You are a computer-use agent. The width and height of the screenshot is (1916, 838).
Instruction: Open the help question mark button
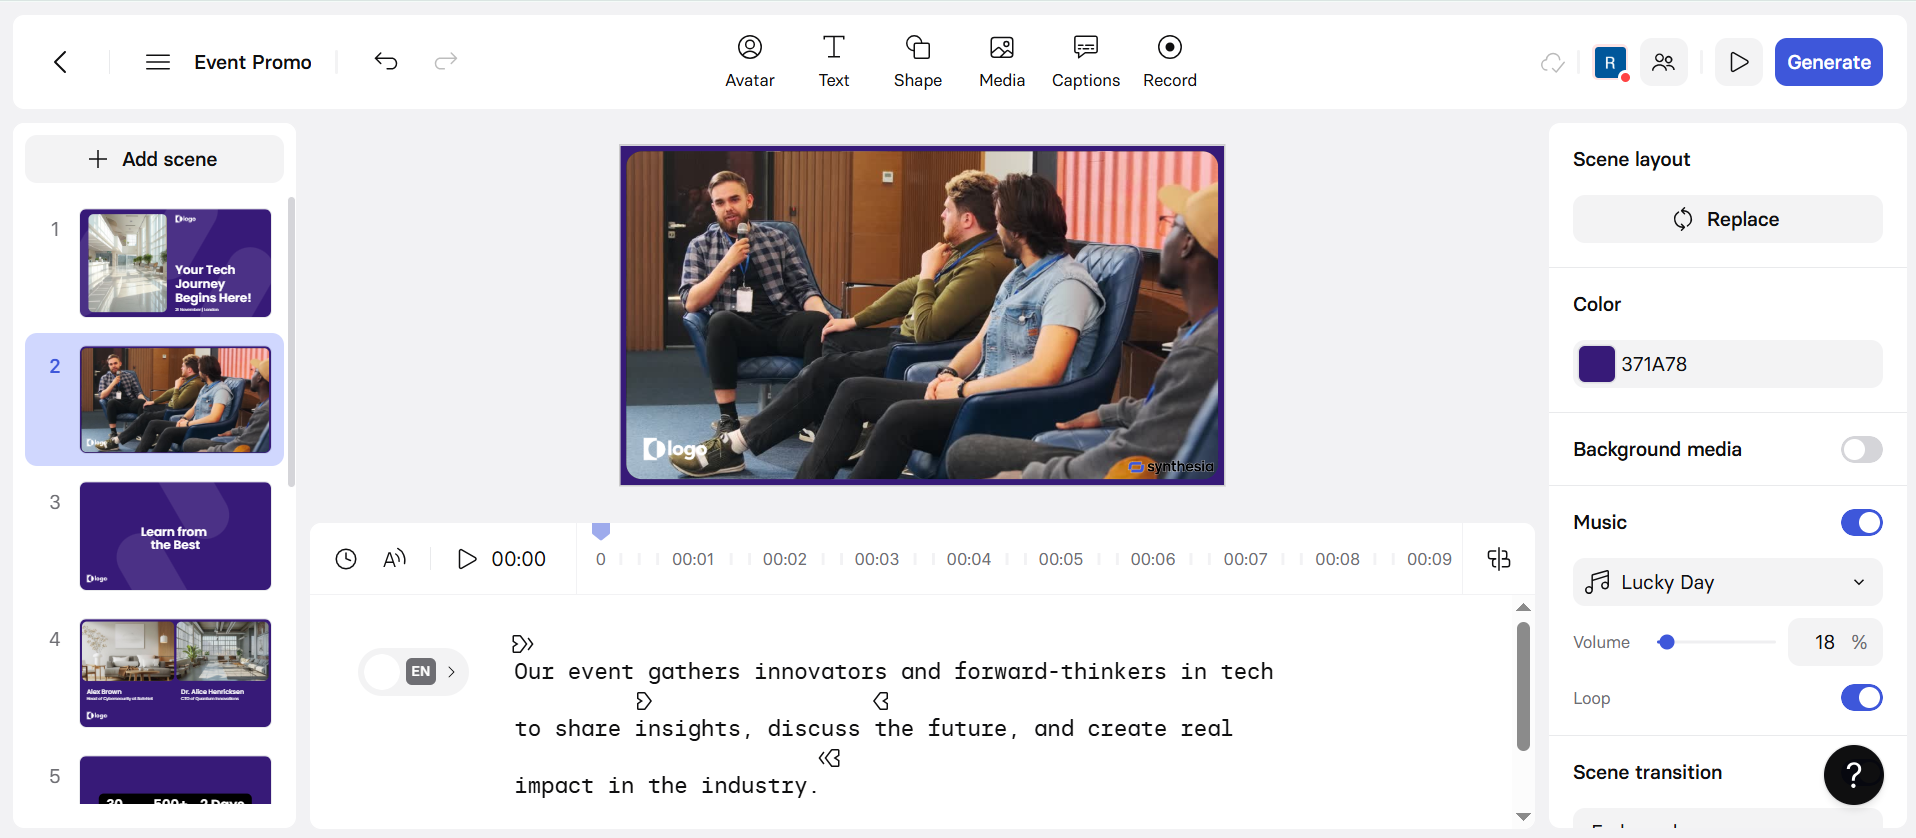pyautogui.click(x=1853, y=775)
